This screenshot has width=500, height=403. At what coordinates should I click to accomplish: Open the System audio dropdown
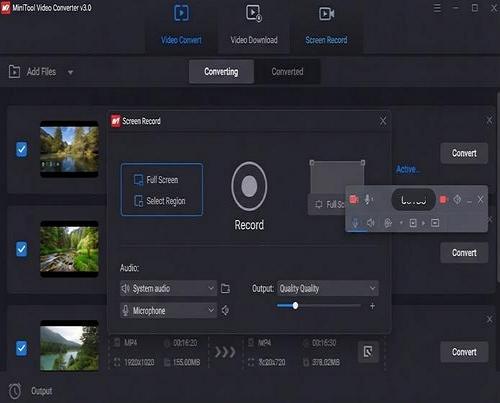tap(168, 288)
